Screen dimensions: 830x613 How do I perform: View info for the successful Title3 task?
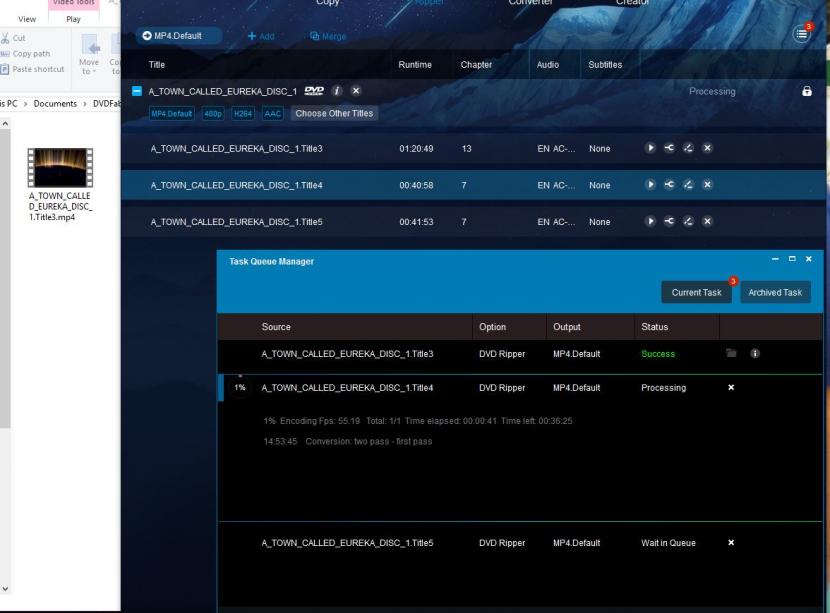coord(755,354)
